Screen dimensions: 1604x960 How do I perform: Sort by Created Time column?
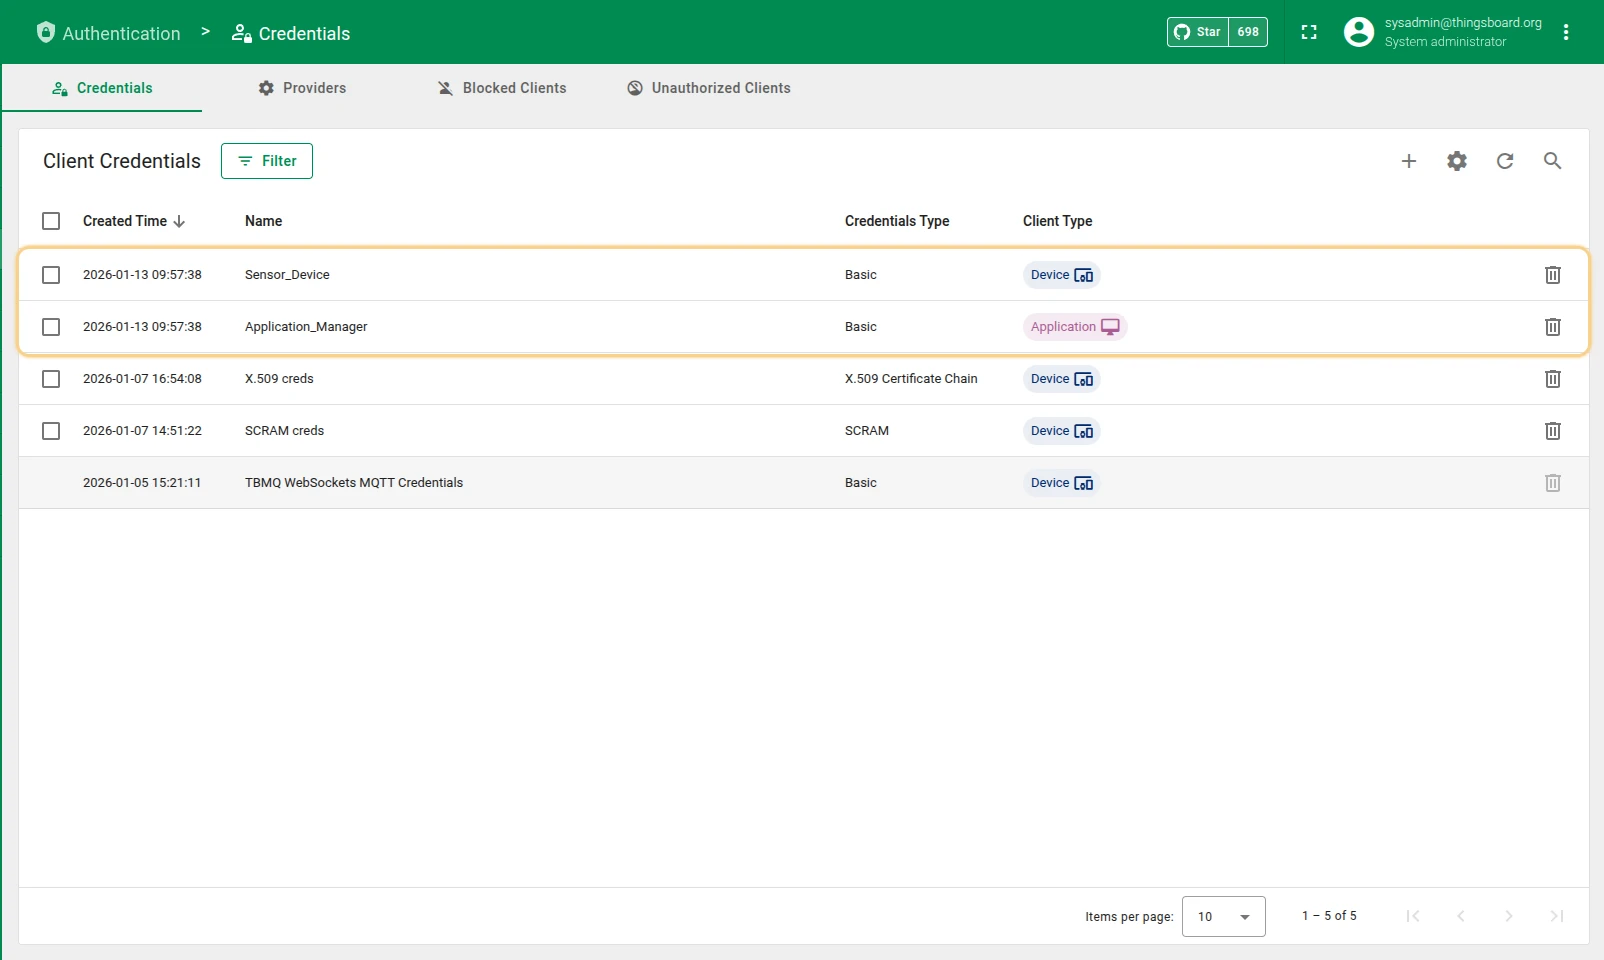(125, 221)
